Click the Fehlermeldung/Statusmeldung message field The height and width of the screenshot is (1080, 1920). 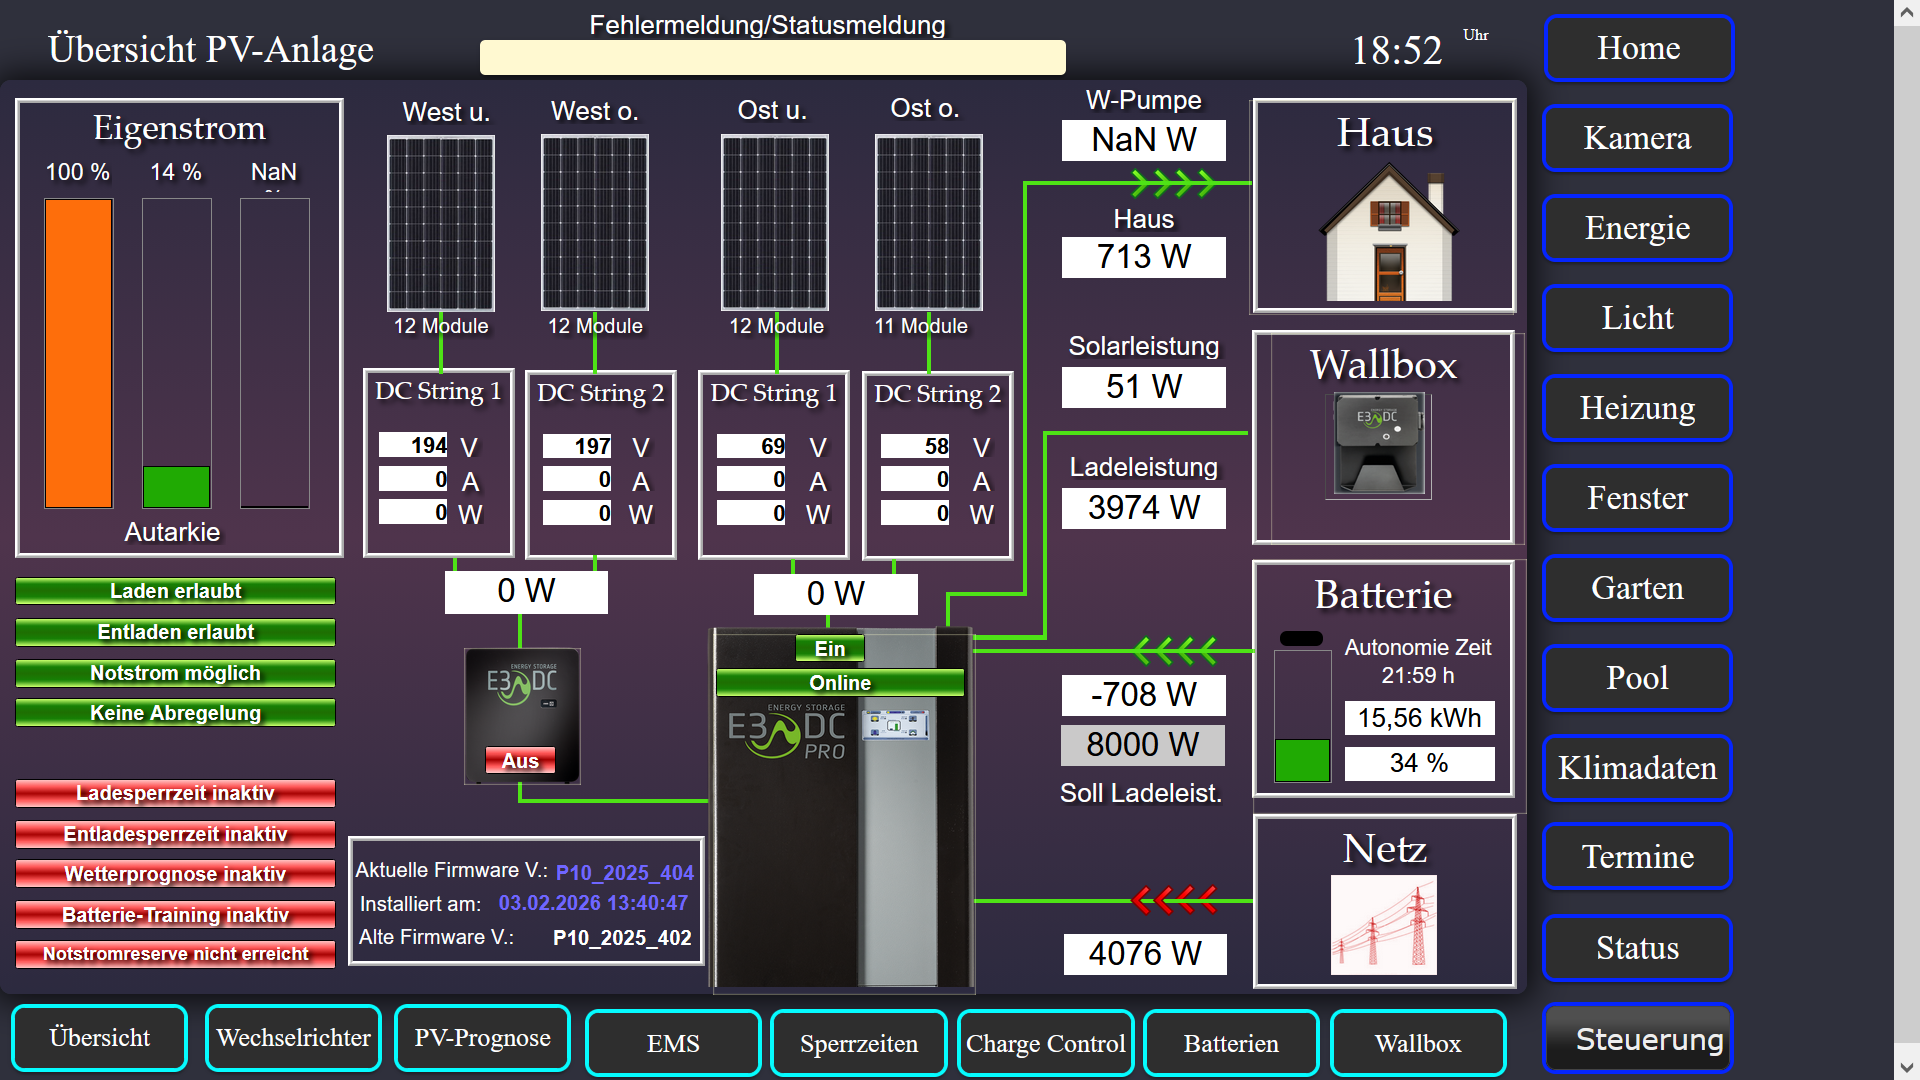(772, 58)
